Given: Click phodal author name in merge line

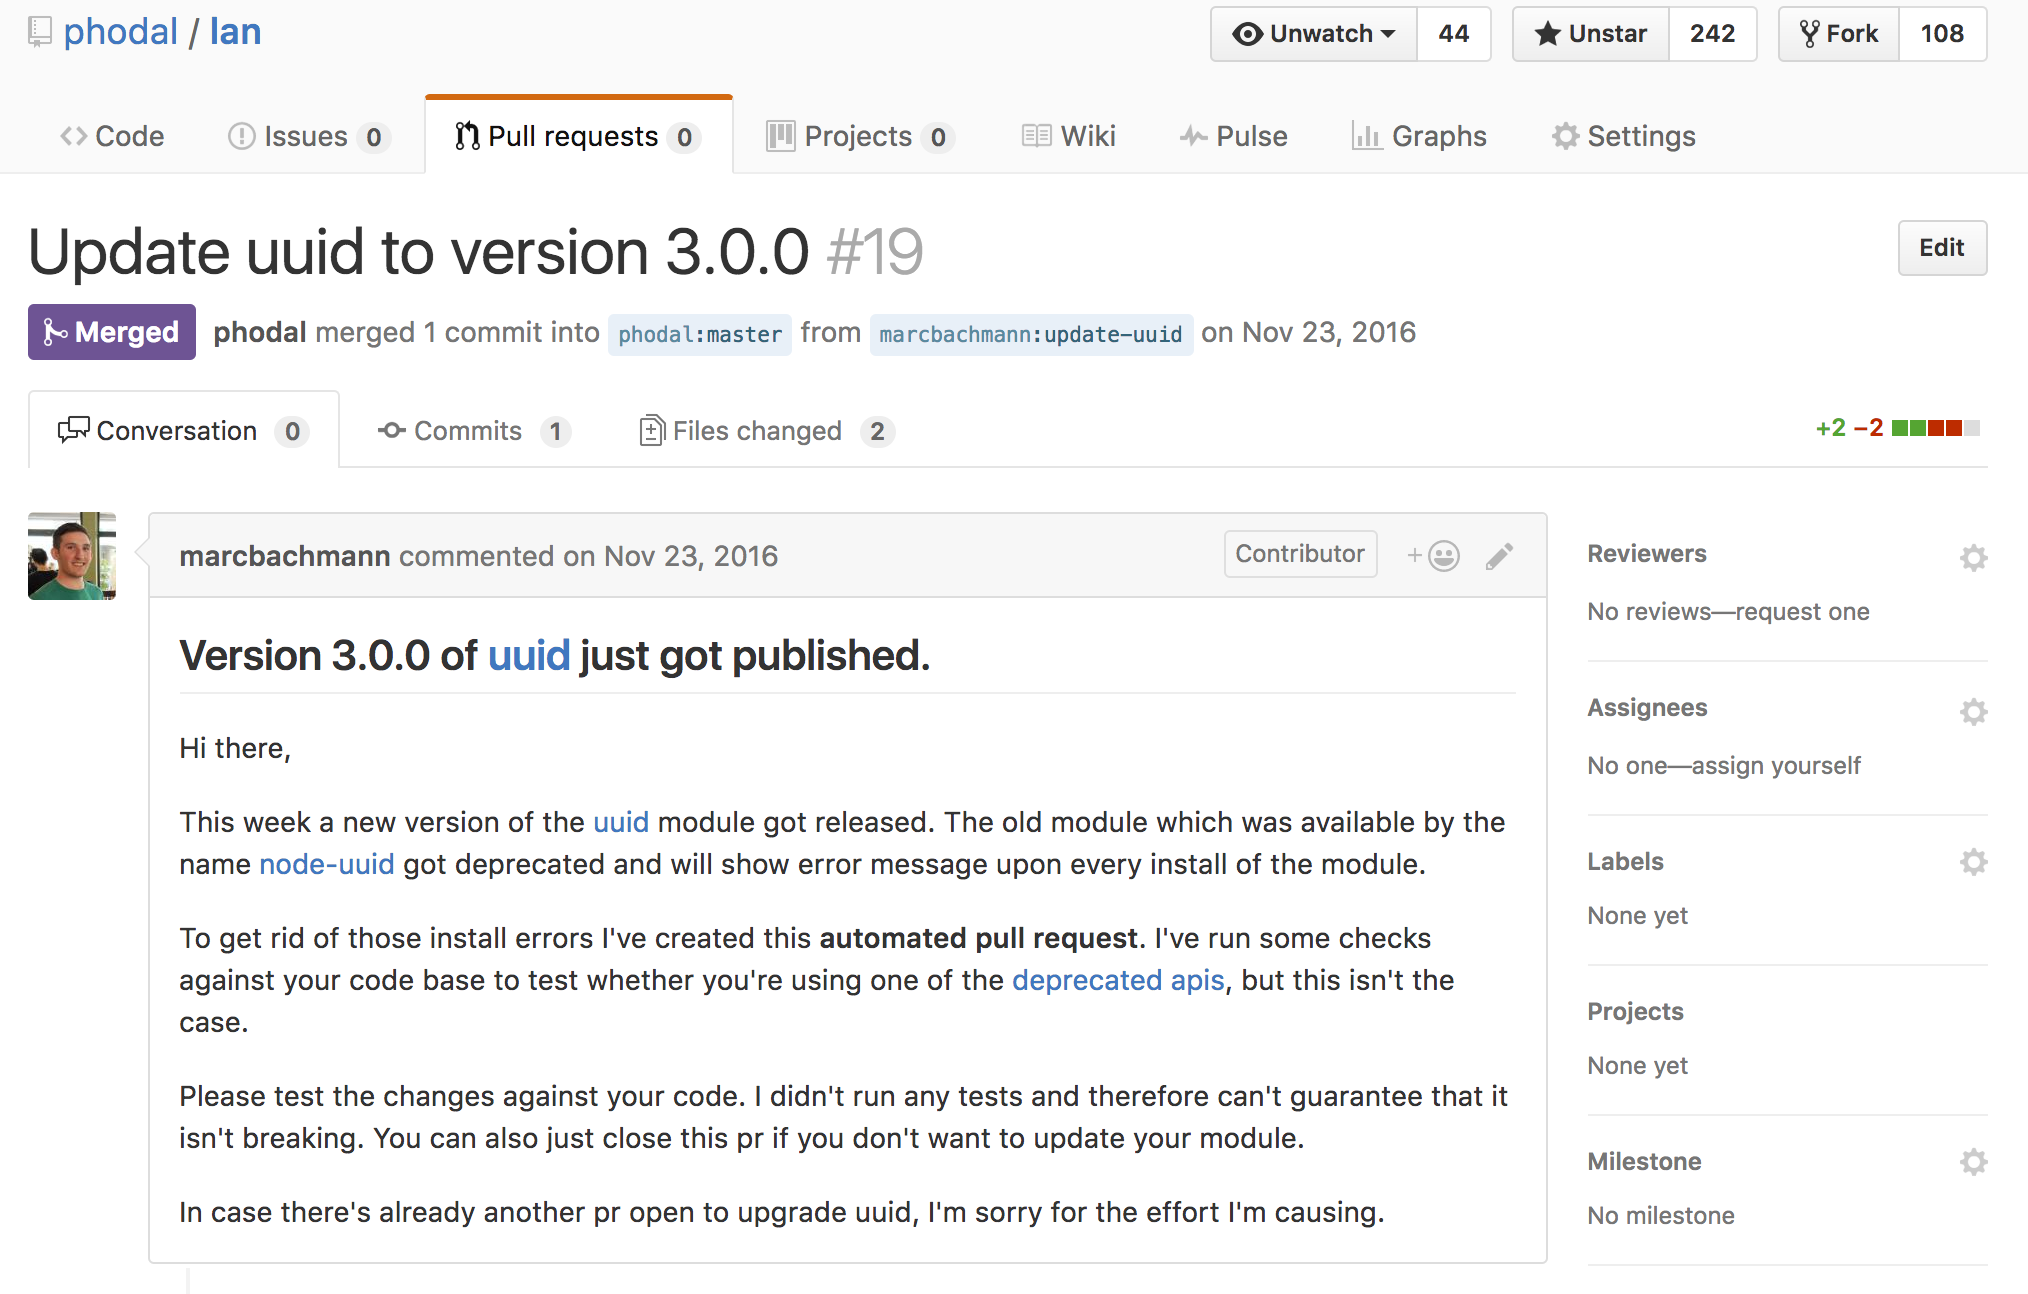Looking at the screenshot, I should pos(260,332).
